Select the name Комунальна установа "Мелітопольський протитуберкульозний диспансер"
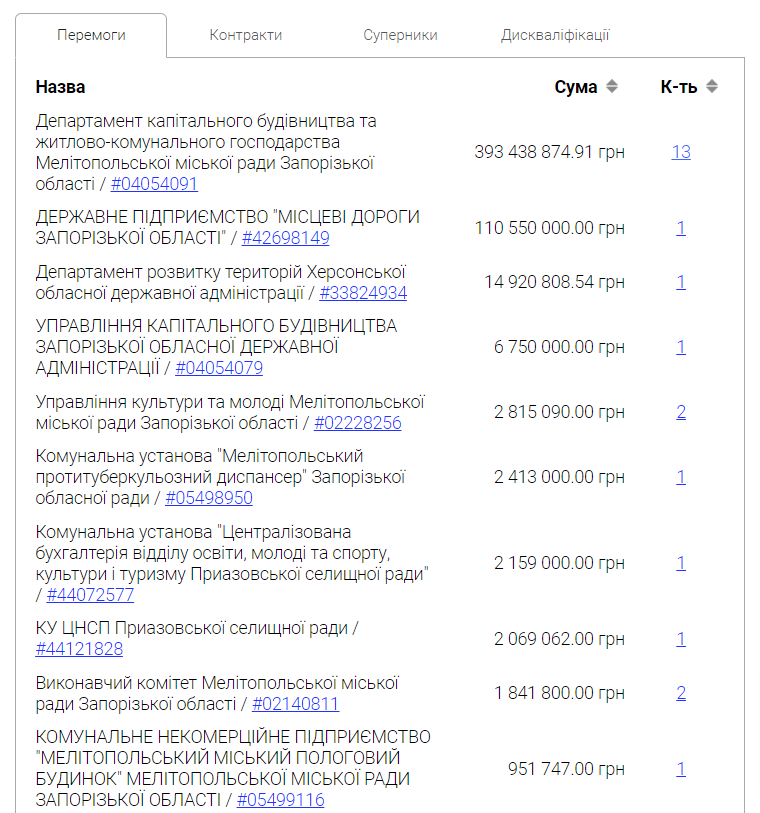Image resolution: width=760 pixels, height=813 pixels. point(199,467)
